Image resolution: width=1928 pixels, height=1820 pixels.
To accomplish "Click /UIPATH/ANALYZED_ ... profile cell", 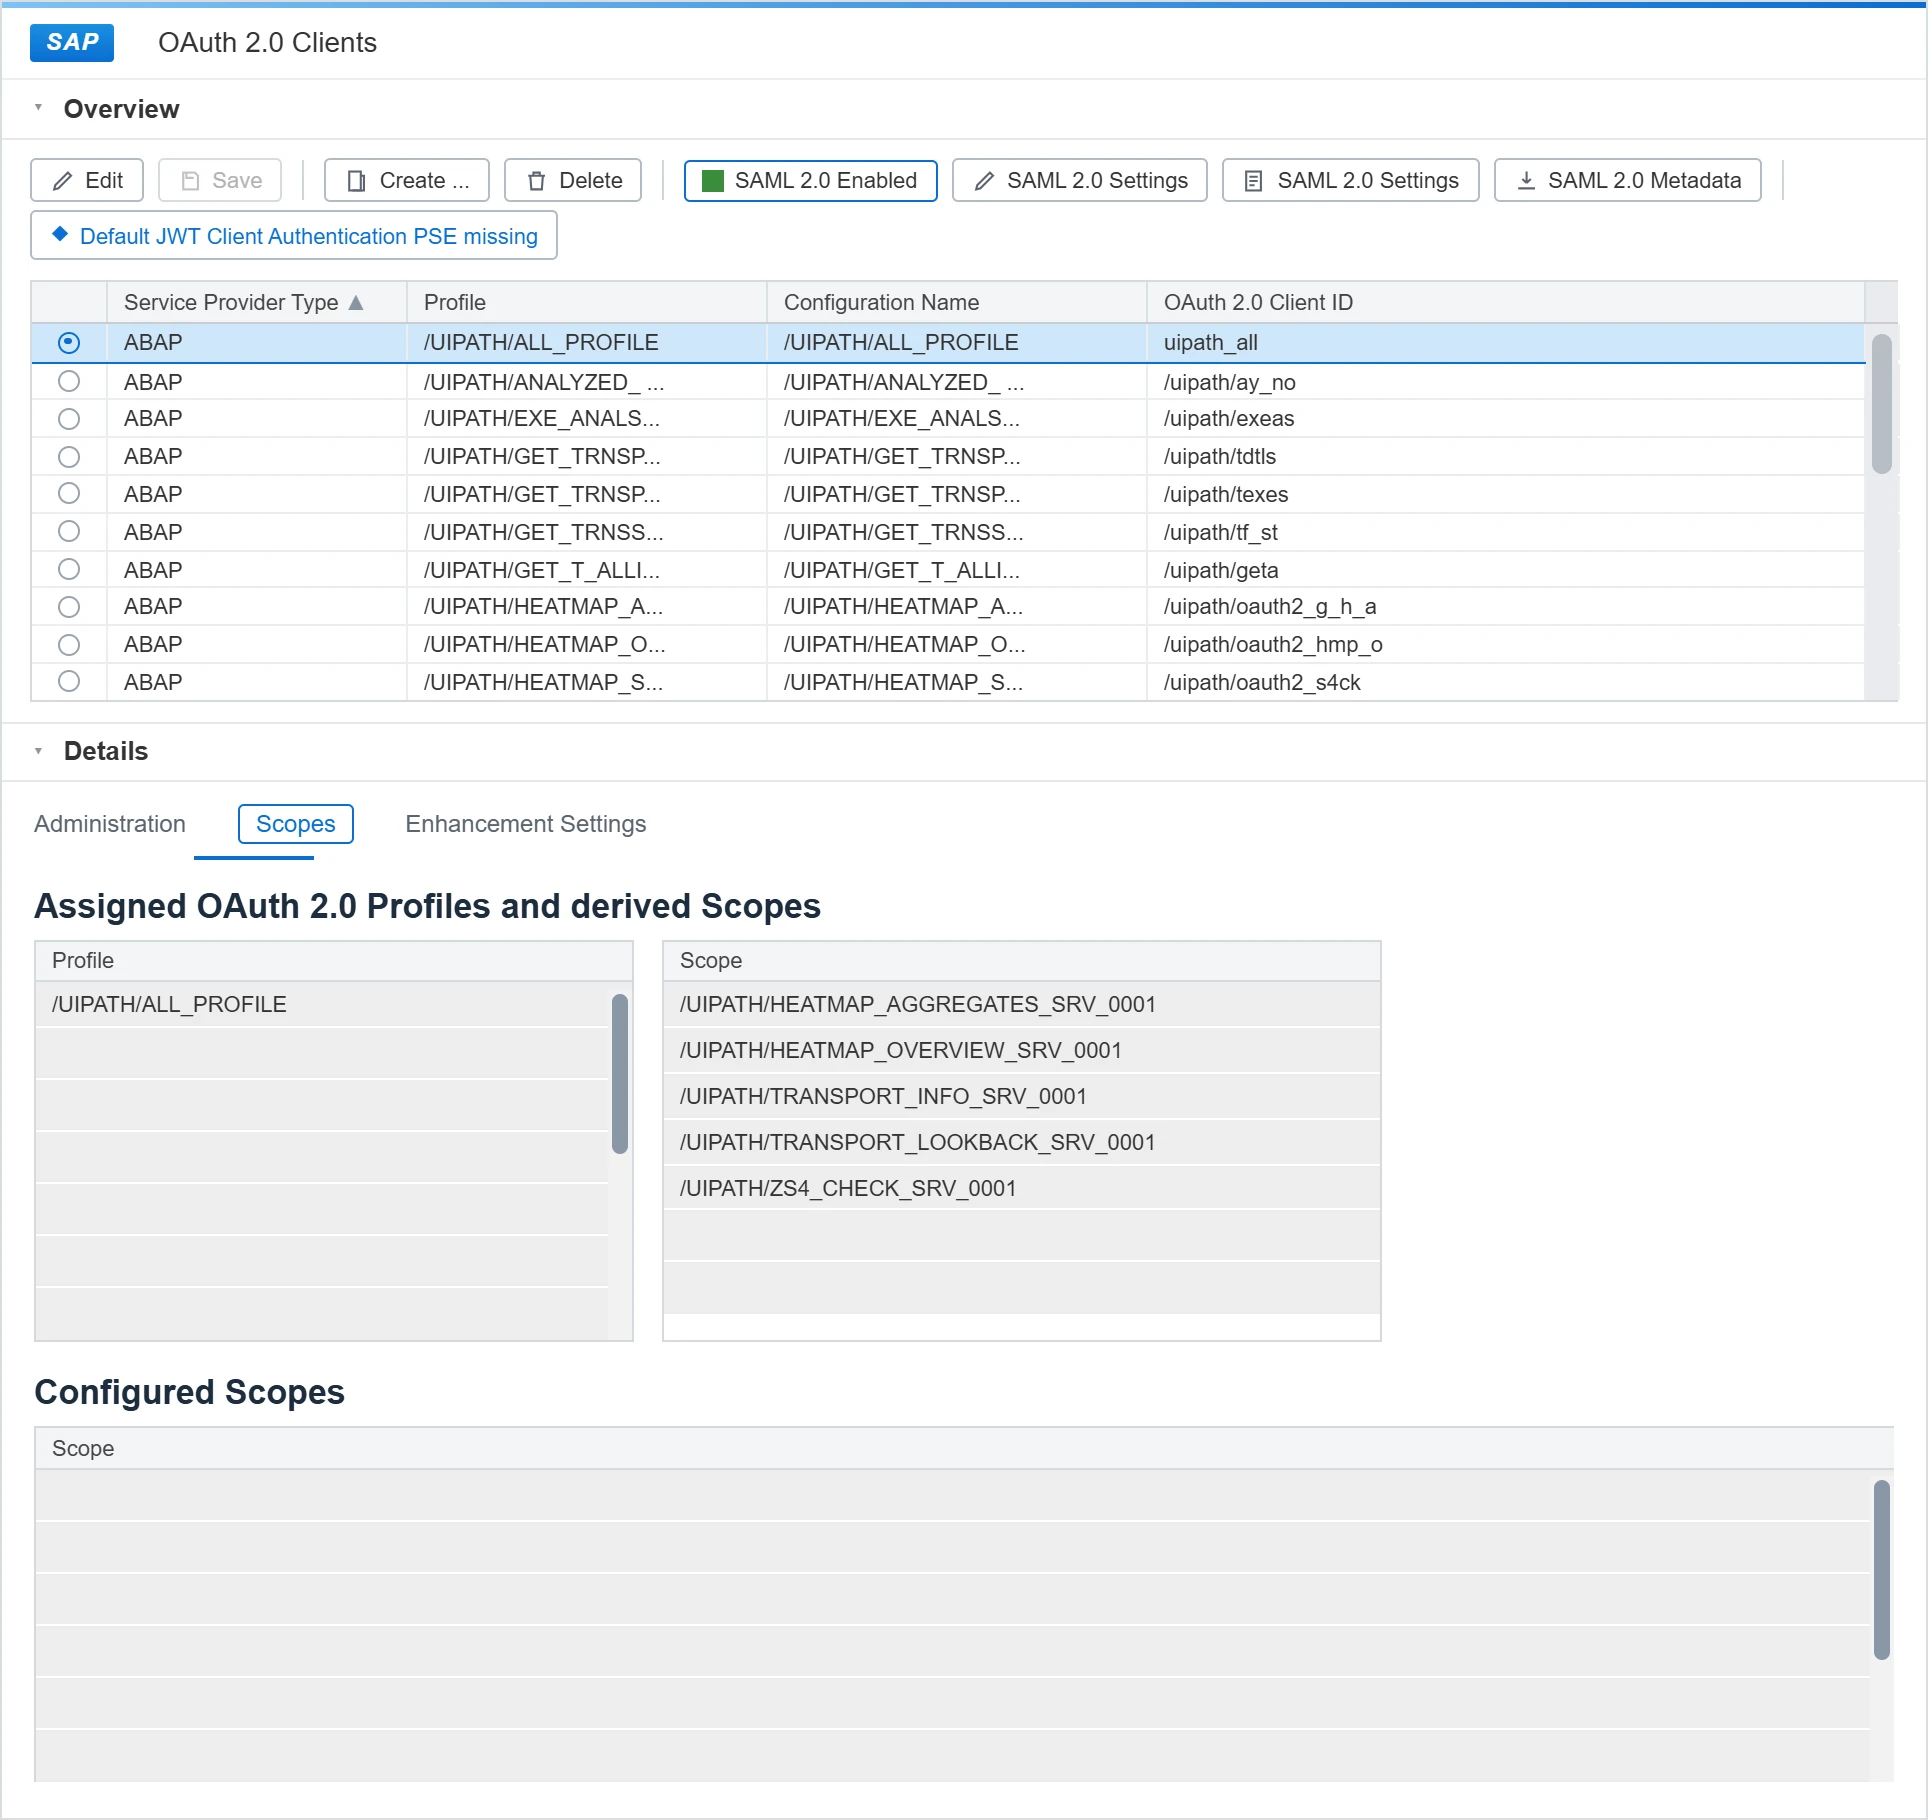I will (x=587, y=381).
